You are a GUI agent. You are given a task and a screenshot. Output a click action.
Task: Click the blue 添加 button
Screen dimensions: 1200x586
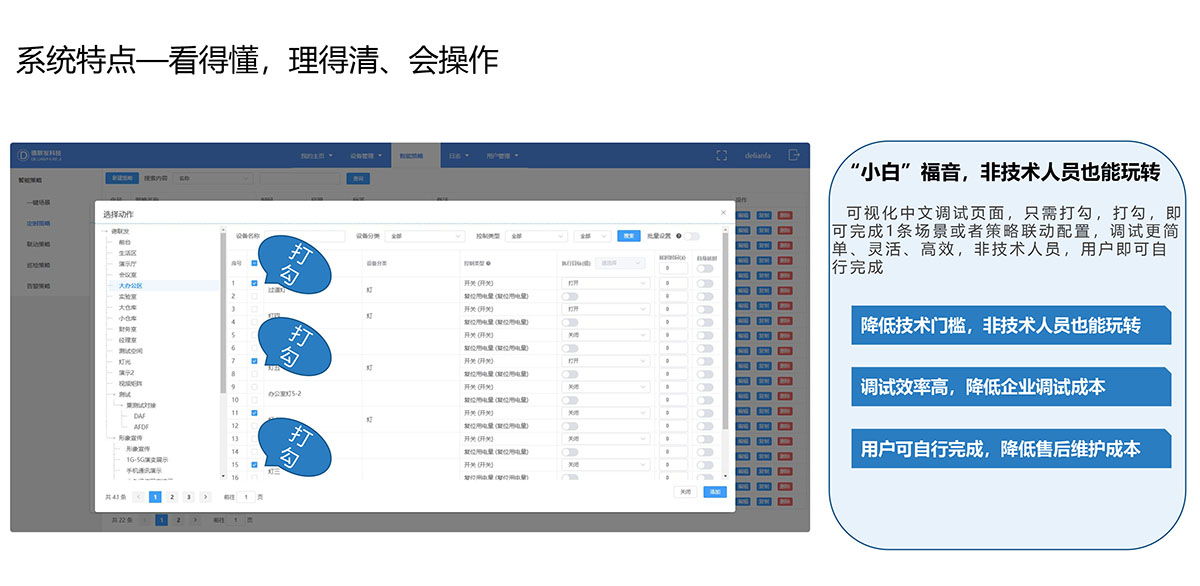[x=714, y=492]
